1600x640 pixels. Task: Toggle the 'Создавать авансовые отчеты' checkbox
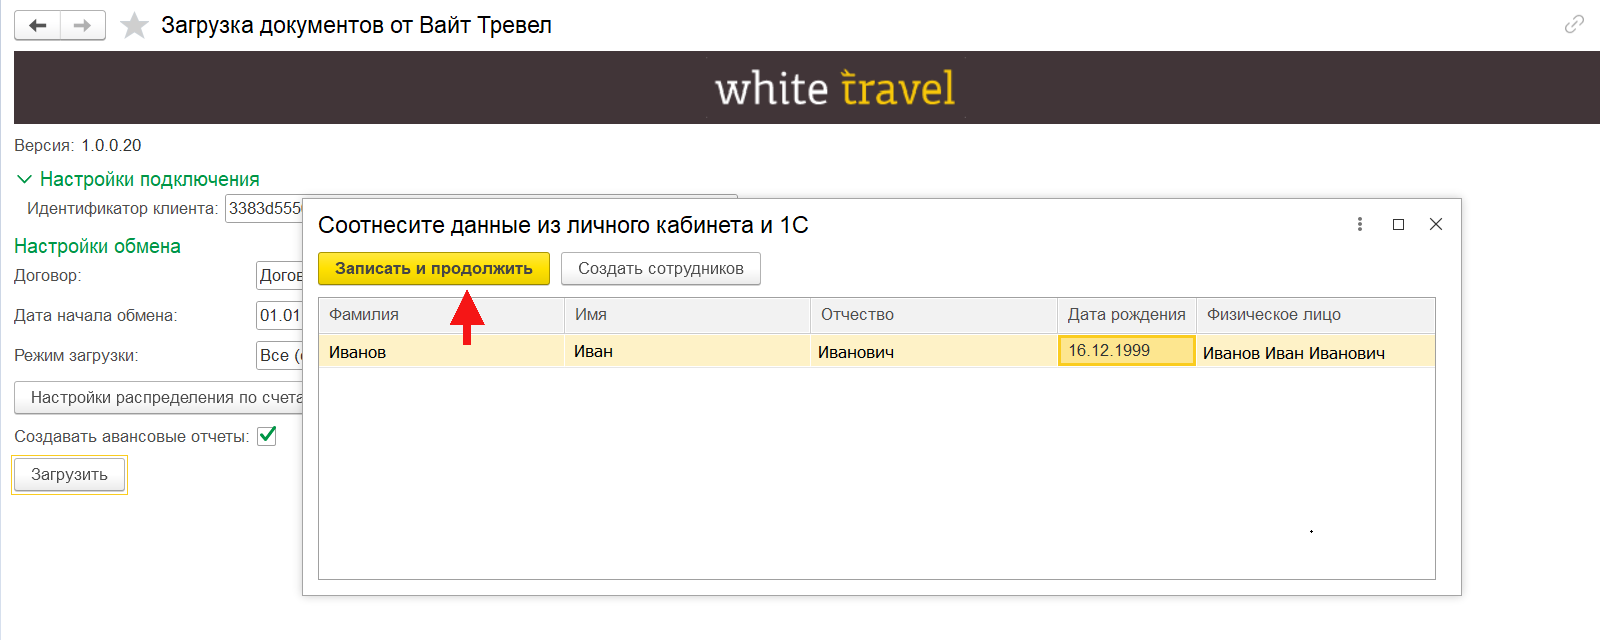point(267,436)
